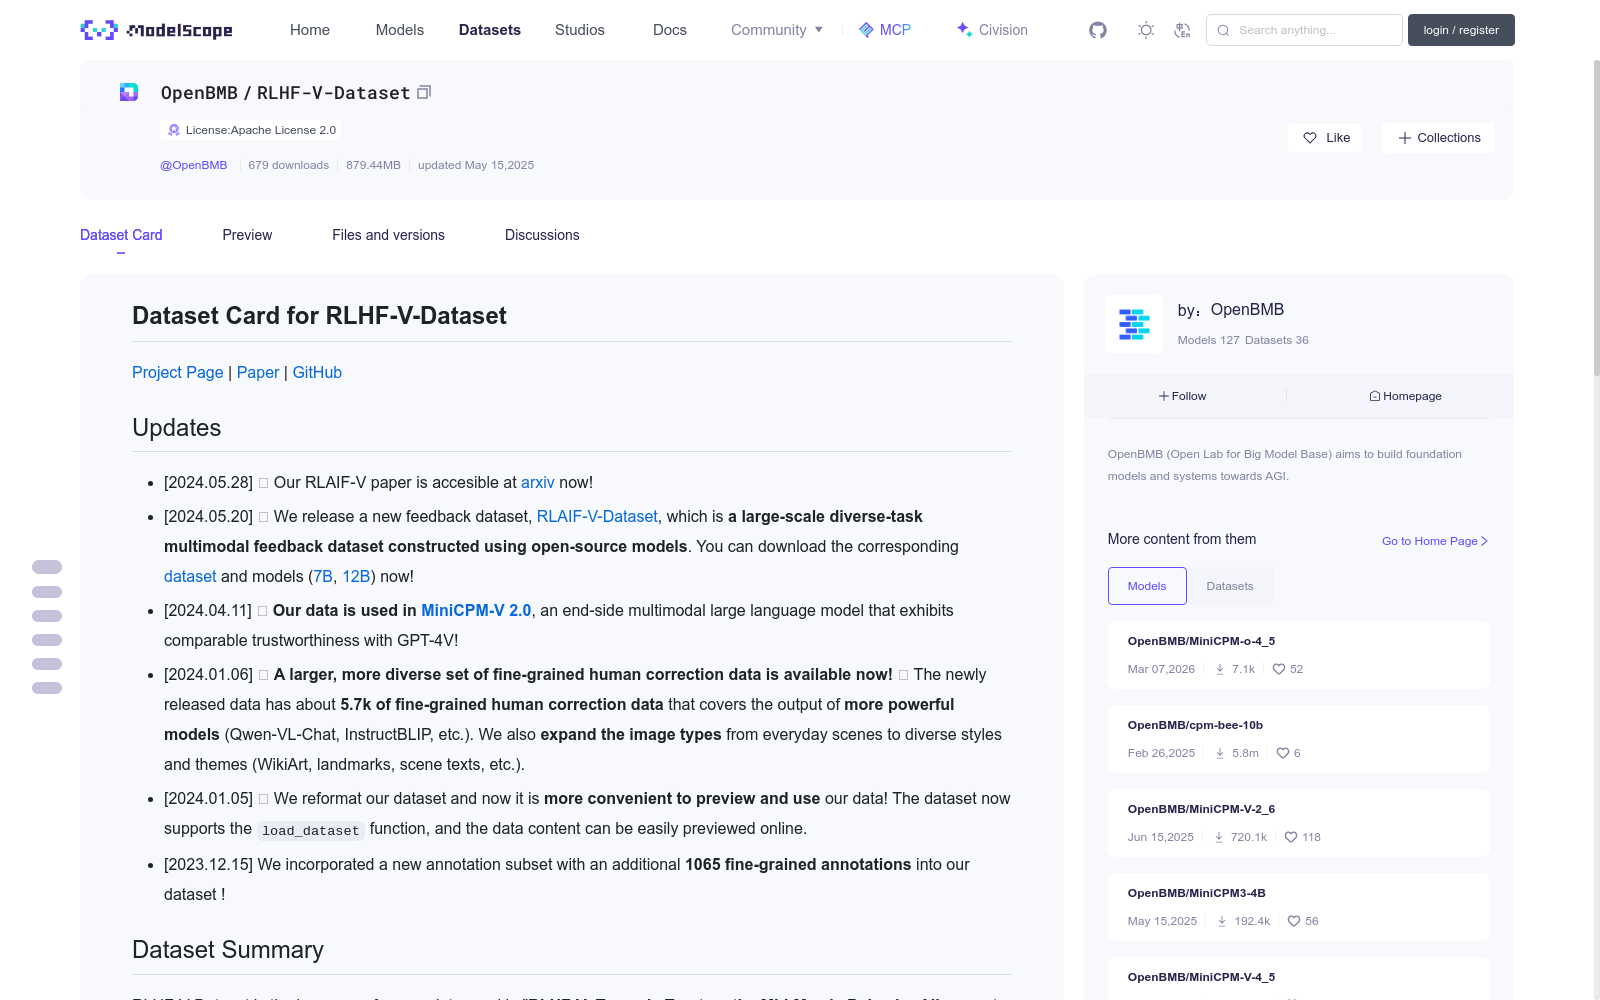Click download icon on MiniCPM3-4B card

1222,921
